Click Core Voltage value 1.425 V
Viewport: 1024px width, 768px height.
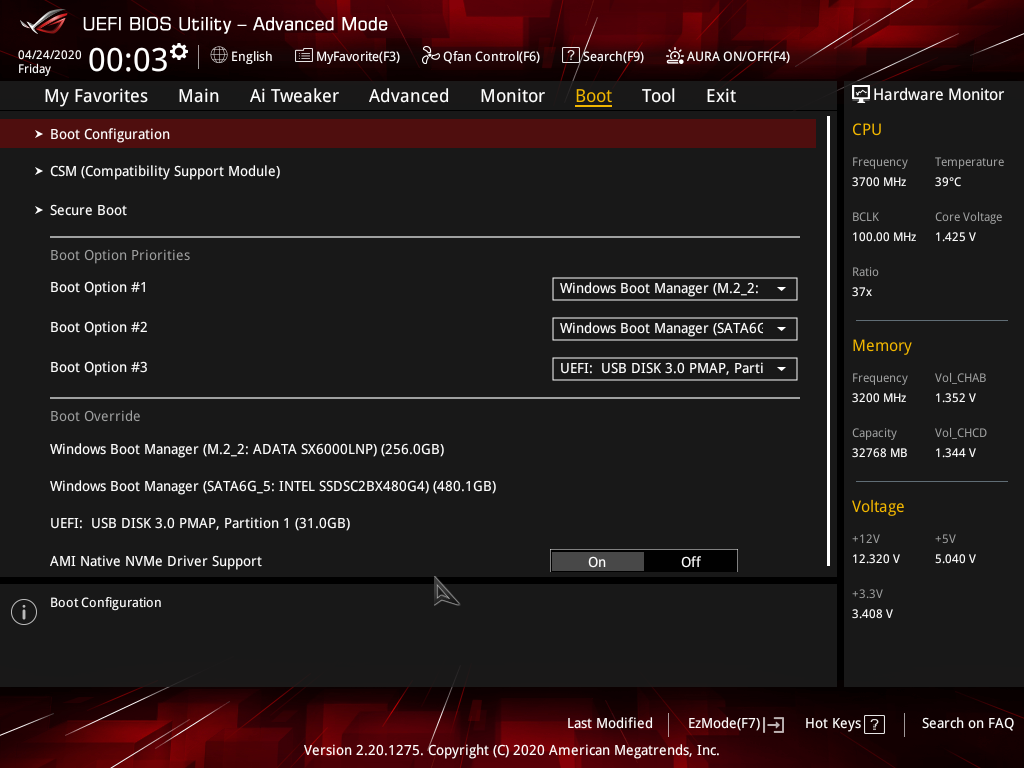(955, 237)
